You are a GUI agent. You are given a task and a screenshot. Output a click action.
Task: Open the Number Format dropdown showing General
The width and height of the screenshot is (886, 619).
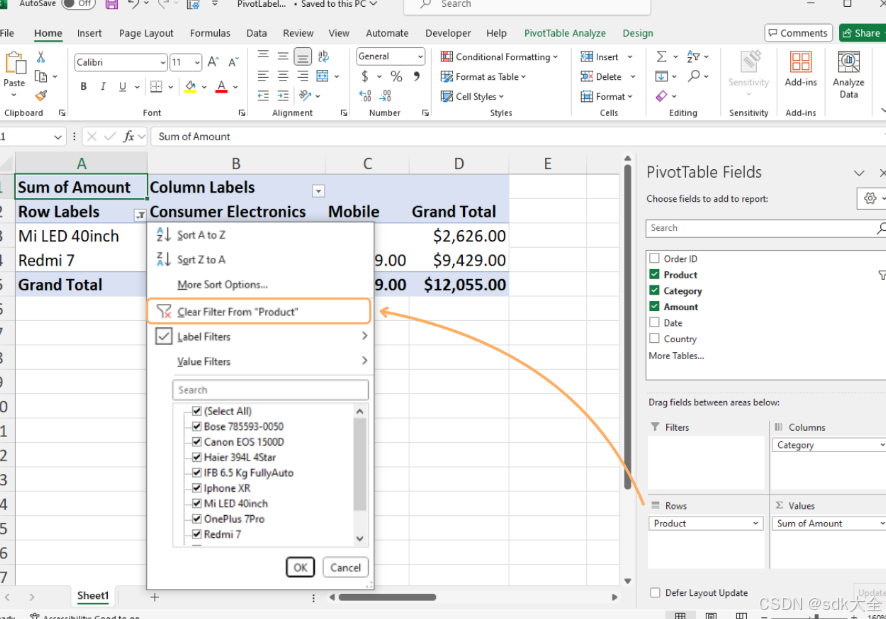click(x=389, y=56)
